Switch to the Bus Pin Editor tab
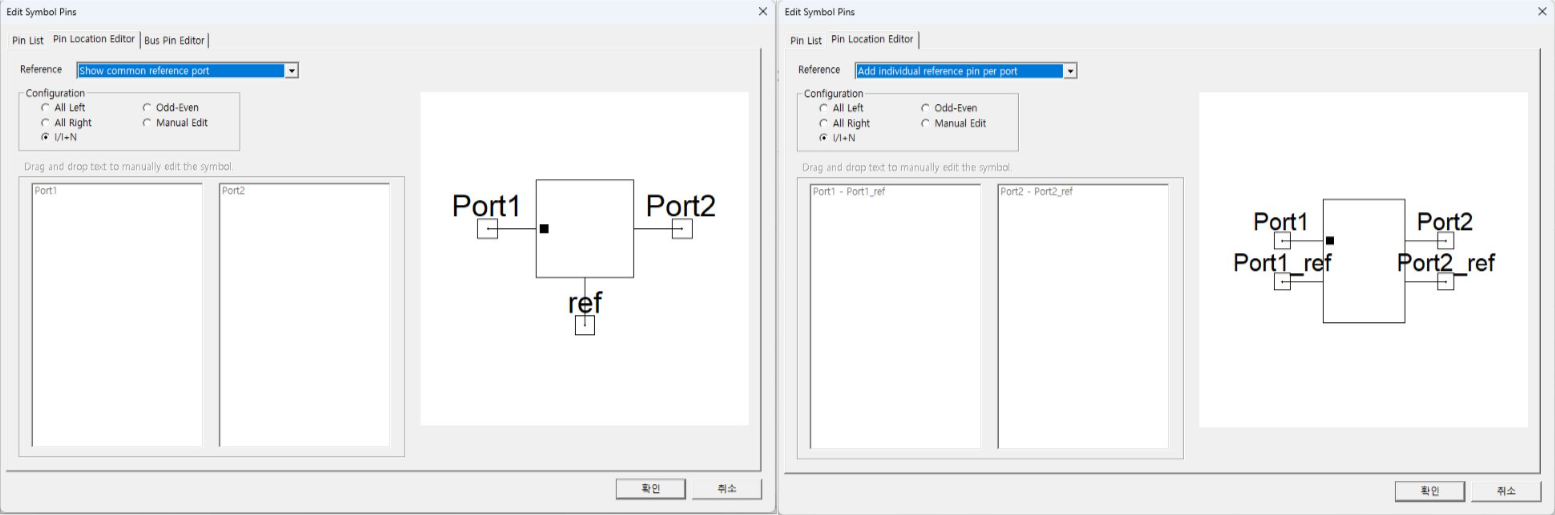 point(174,40)
